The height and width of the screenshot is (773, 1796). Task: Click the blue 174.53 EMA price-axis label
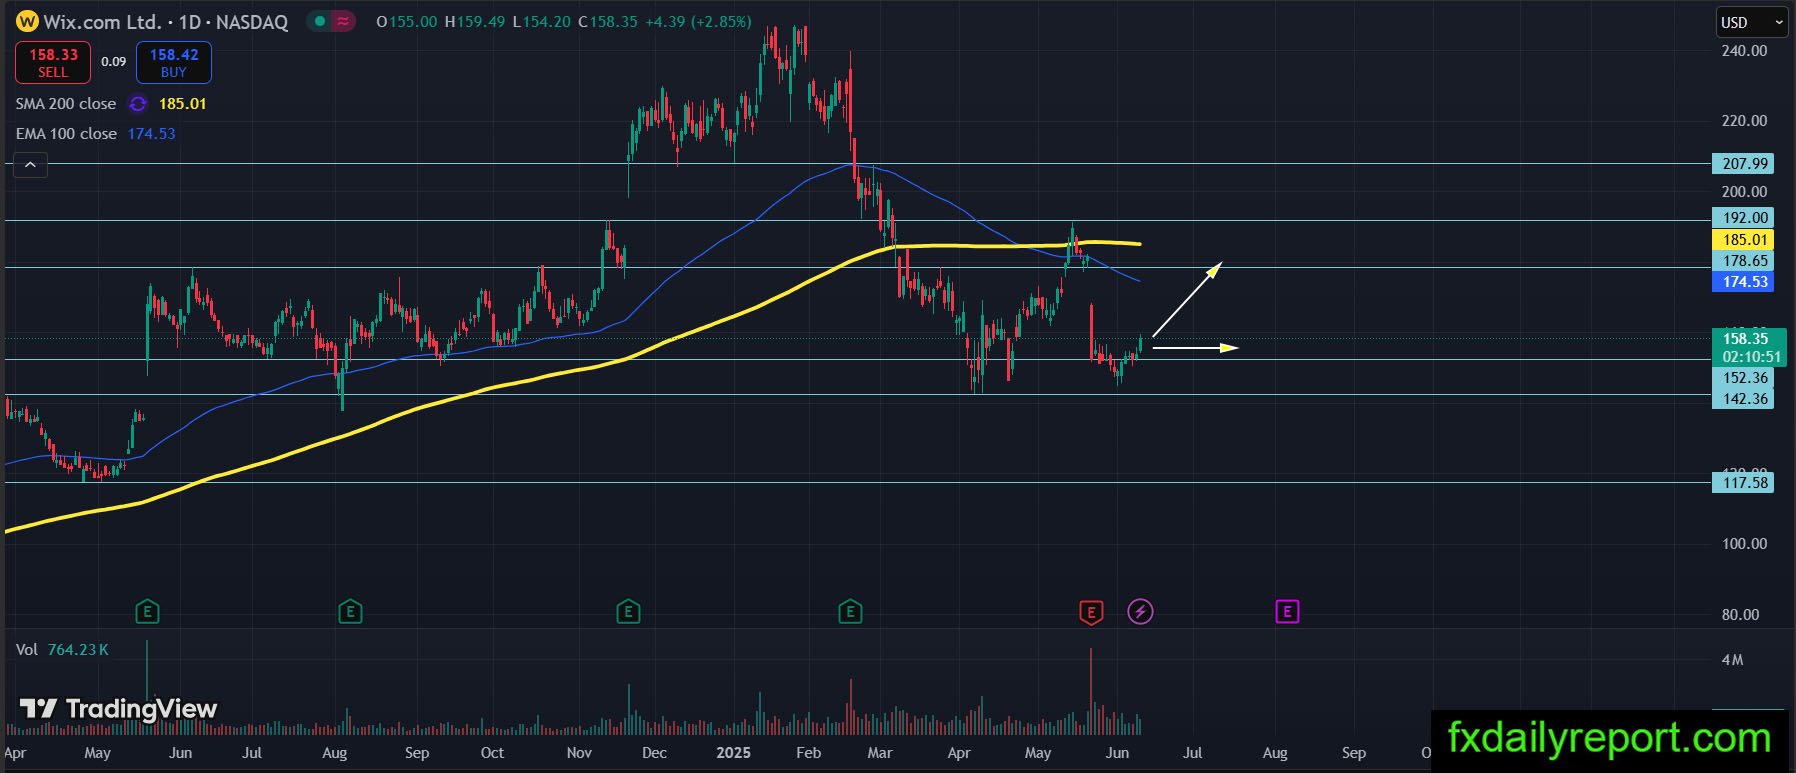pos(1745,282)
